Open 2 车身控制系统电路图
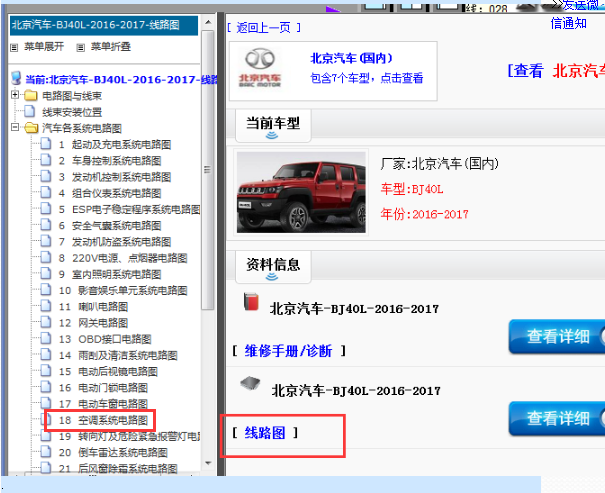Image resolution: width=605 pixels, height=493 pixels. pyautogui.click(x=110, y=161)
